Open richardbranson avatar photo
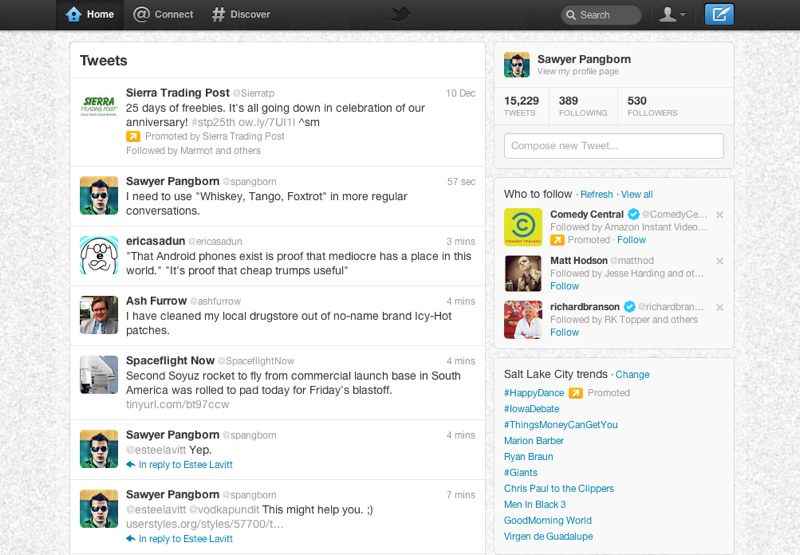 tap(523, 320)
